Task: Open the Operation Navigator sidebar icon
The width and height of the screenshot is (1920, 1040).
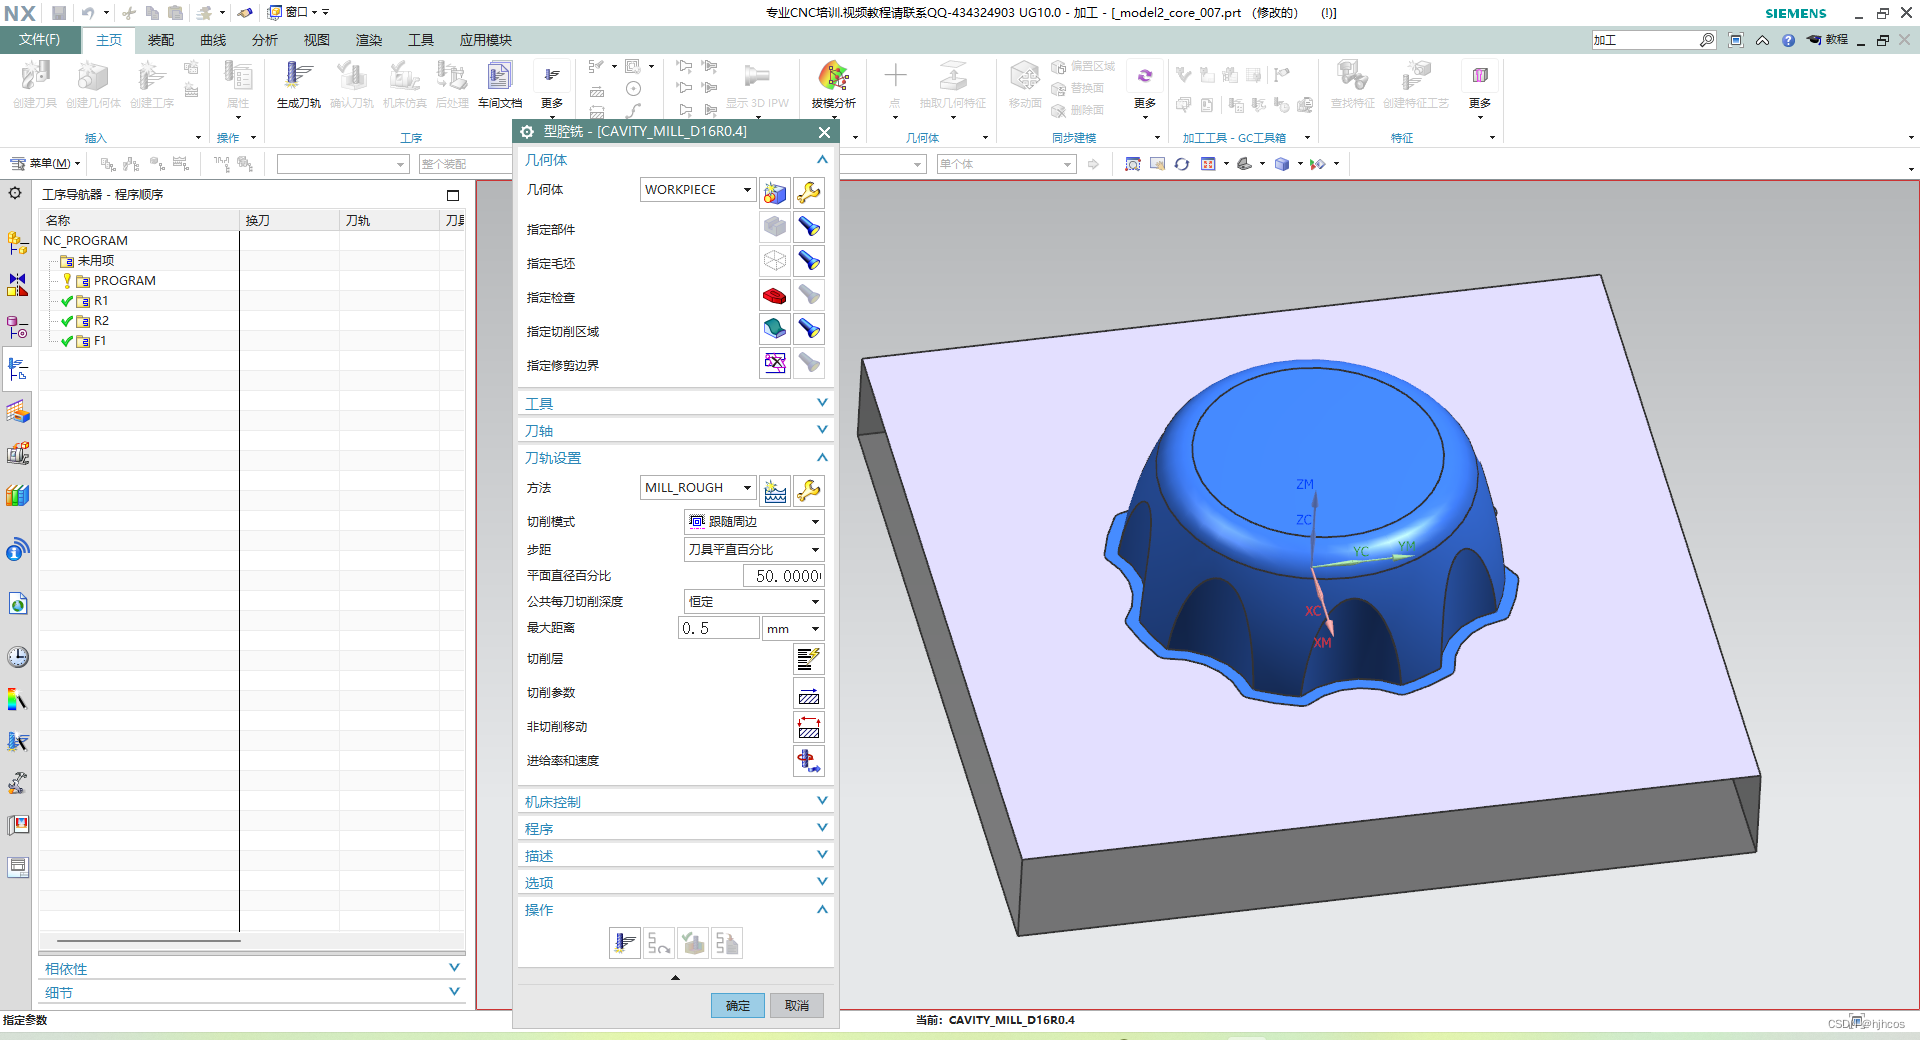Action: (x=18, y=370)
